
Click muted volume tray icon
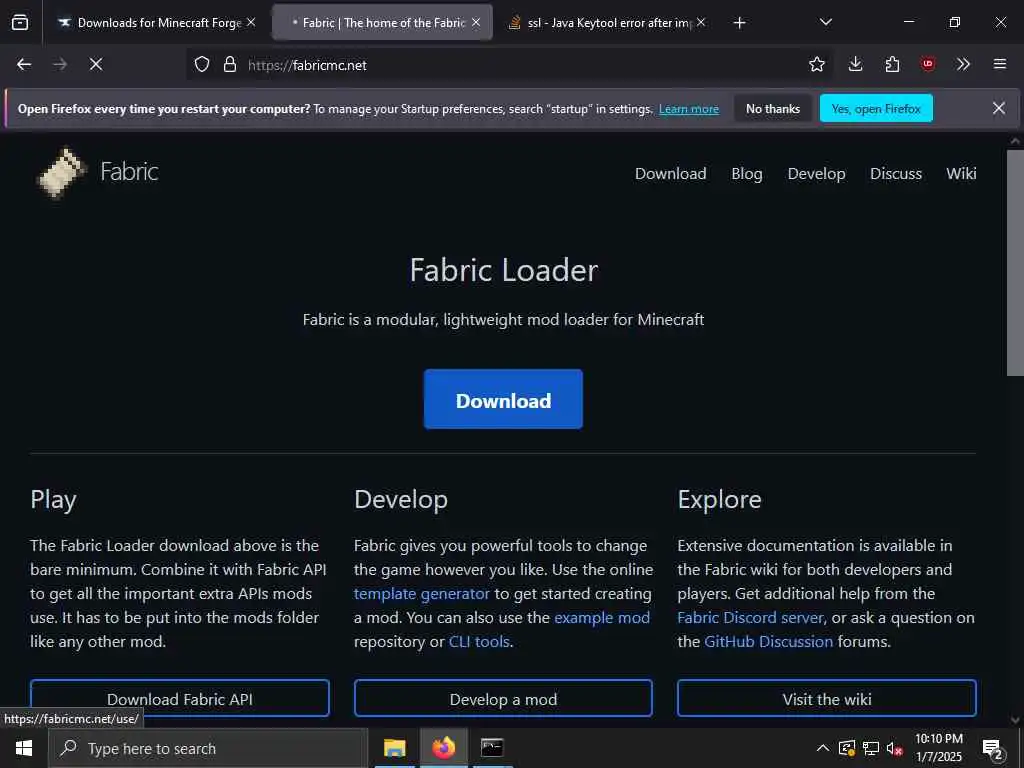pyautogui.click(x=894, y=748)
